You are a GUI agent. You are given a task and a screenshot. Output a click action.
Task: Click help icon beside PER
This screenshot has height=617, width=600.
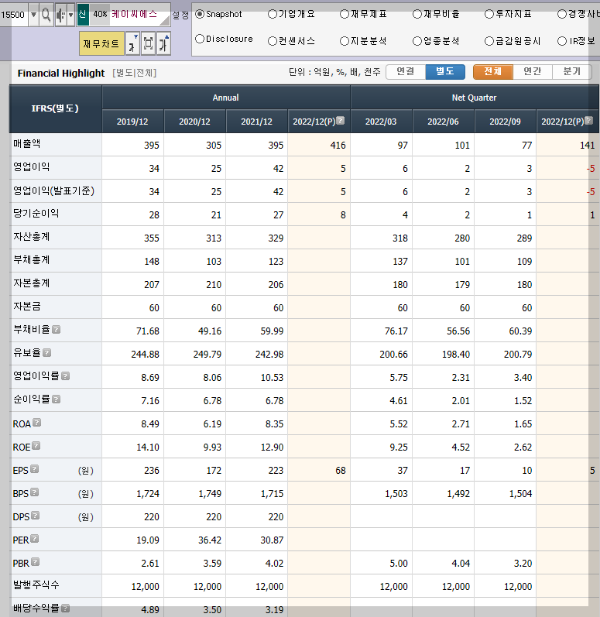click(35, 538)
